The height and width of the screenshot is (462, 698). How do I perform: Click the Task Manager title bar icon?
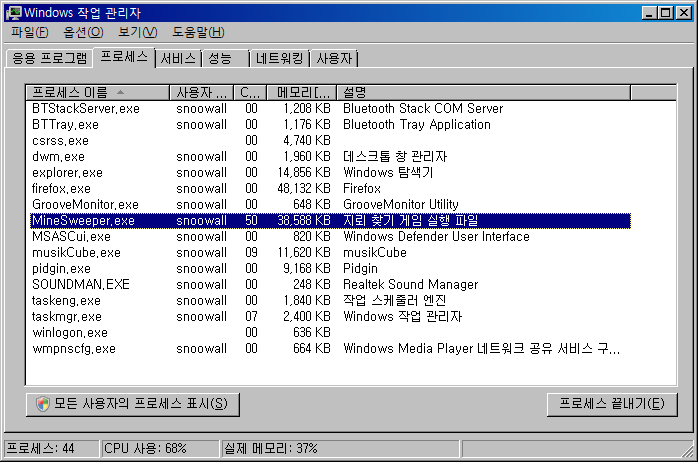point(14,12)
